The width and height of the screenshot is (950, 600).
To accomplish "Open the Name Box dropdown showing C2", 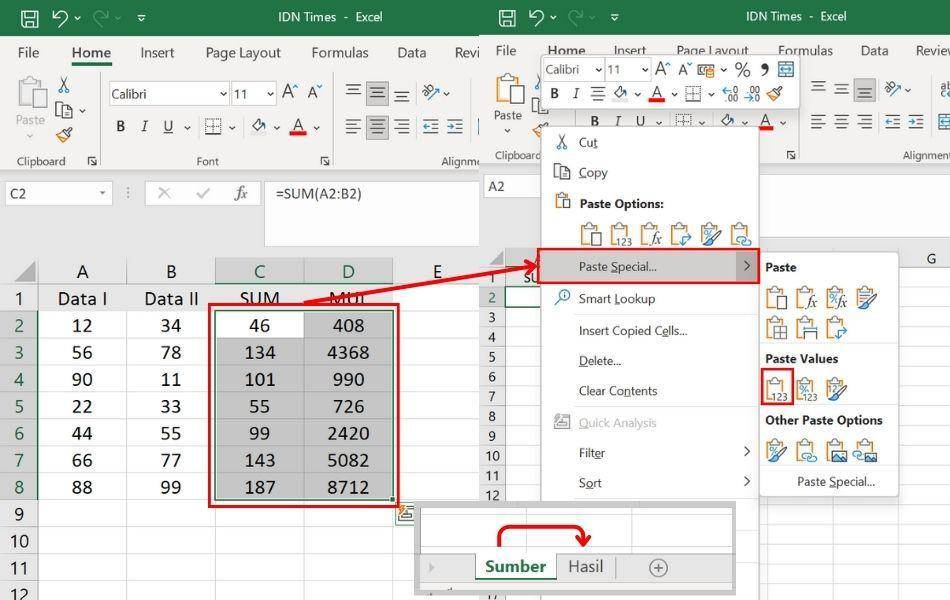I will (x=102, y=193).
